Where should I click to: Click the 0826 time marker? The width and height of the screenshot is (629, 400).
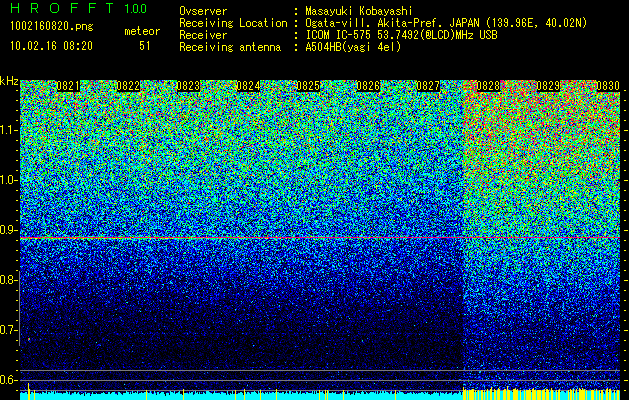click(368, 86)
